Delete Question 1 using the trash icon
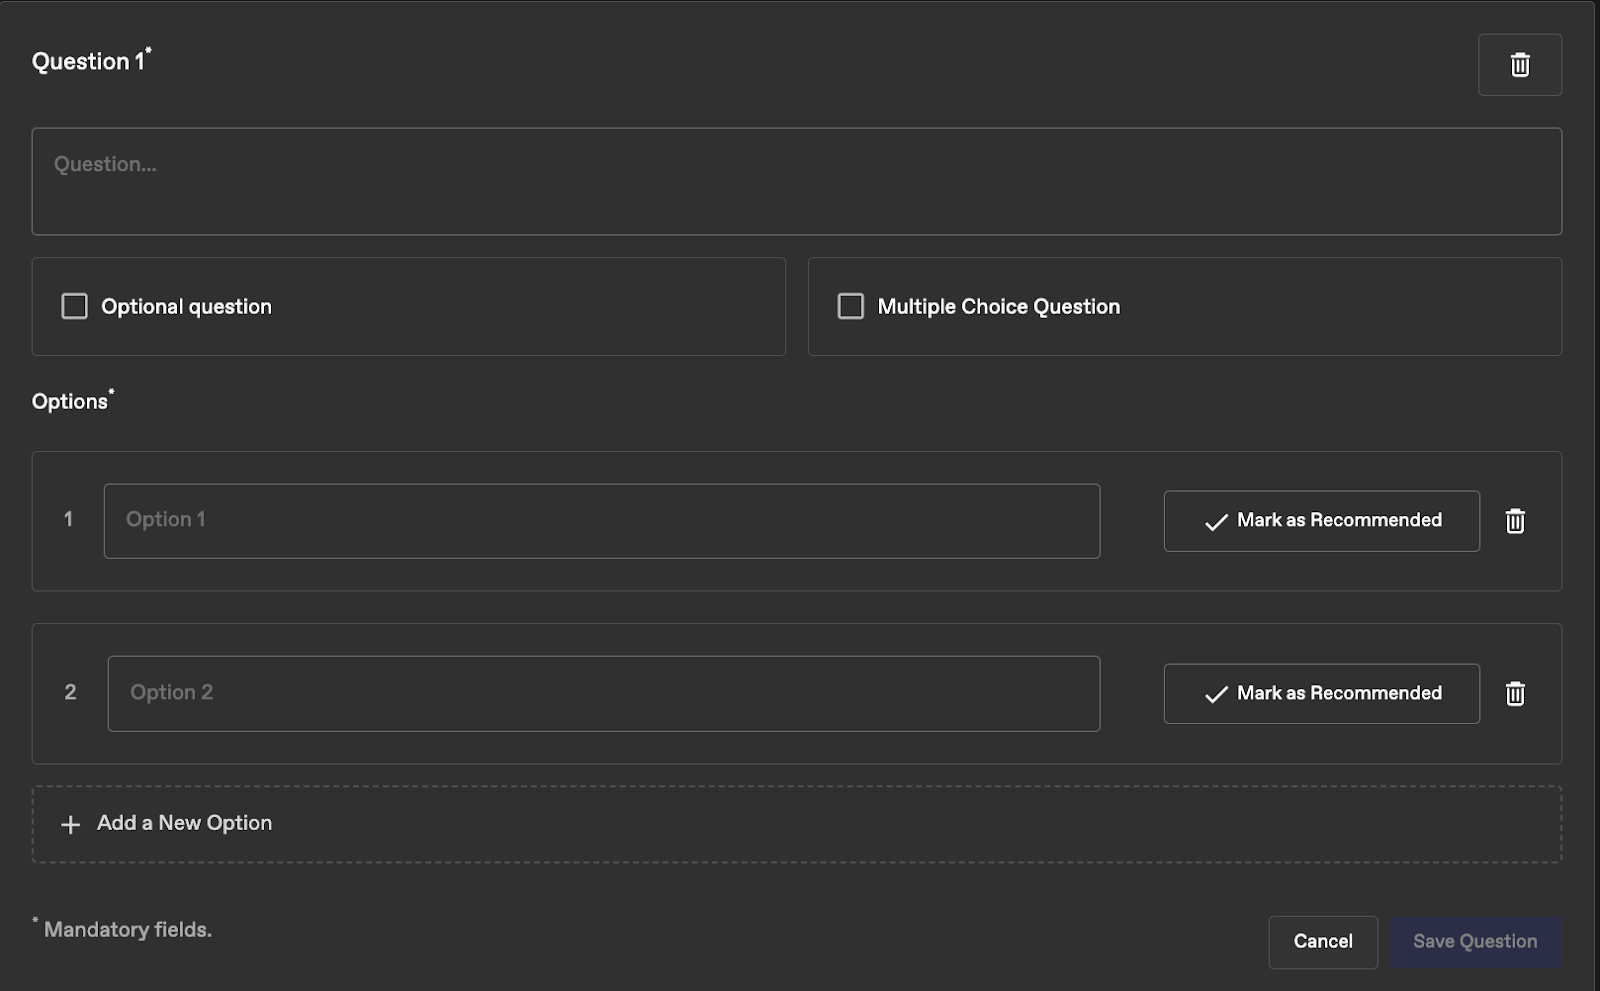 [1520, 65]
